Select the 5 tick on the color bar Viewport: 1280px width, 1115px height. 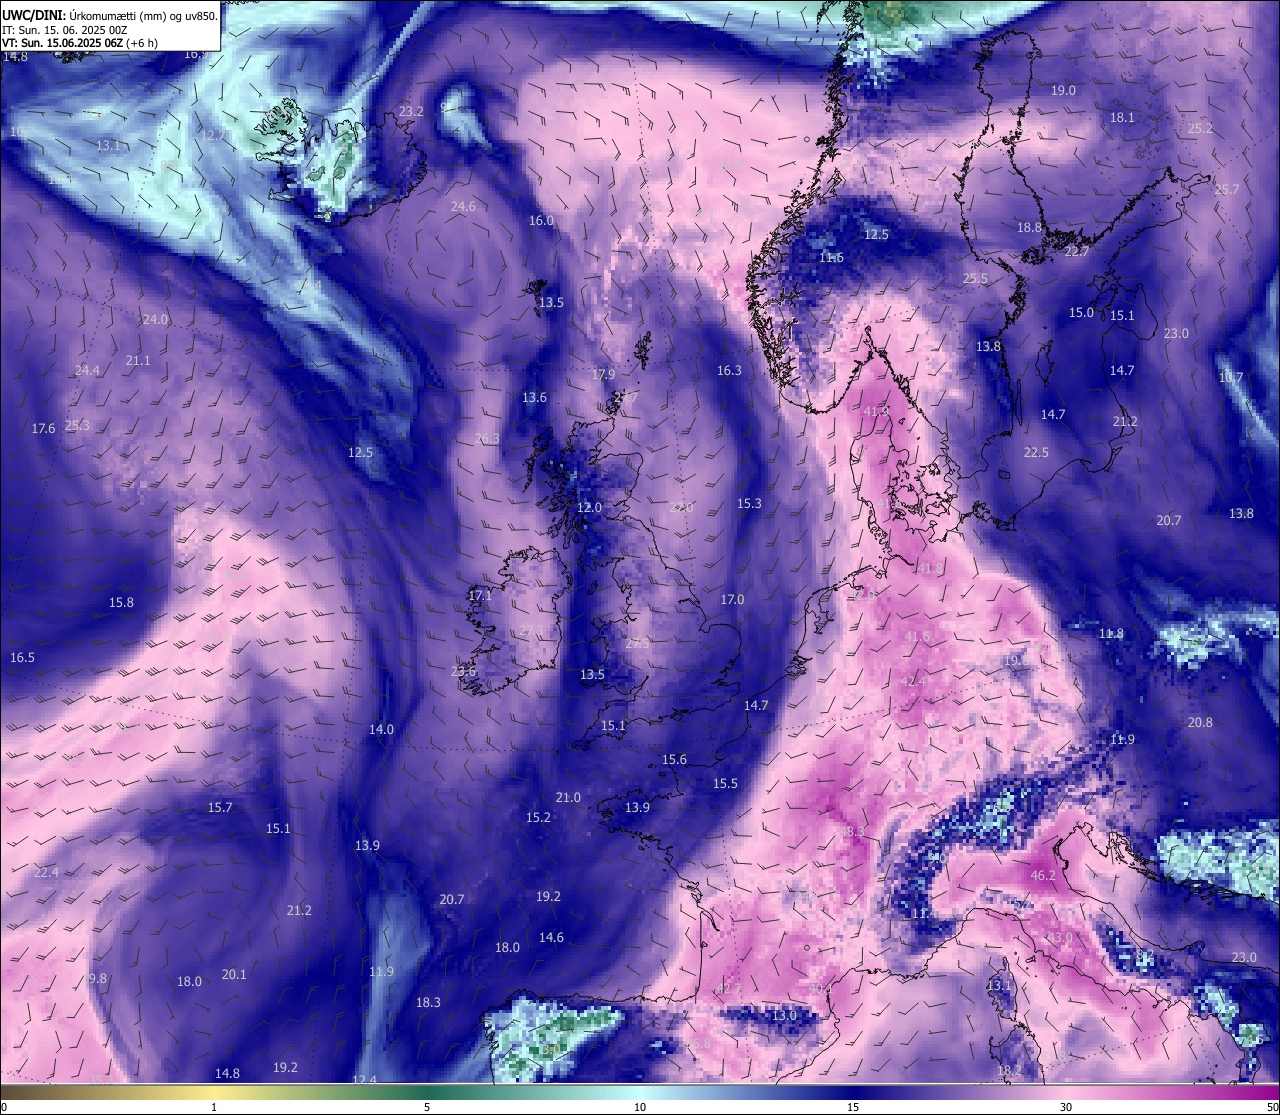[427, 1107]
